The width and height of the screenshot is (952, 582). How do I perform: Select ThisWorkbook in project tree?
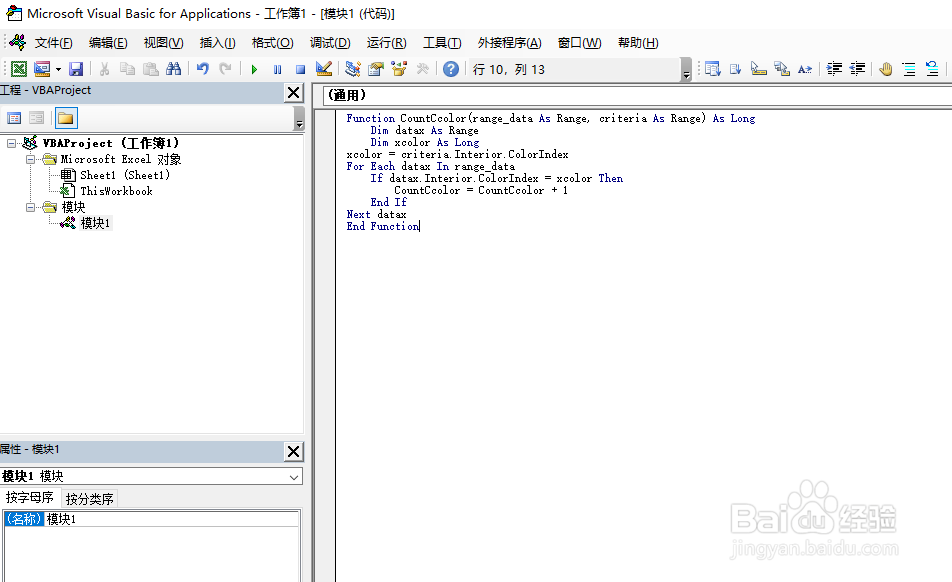point(116,191)
